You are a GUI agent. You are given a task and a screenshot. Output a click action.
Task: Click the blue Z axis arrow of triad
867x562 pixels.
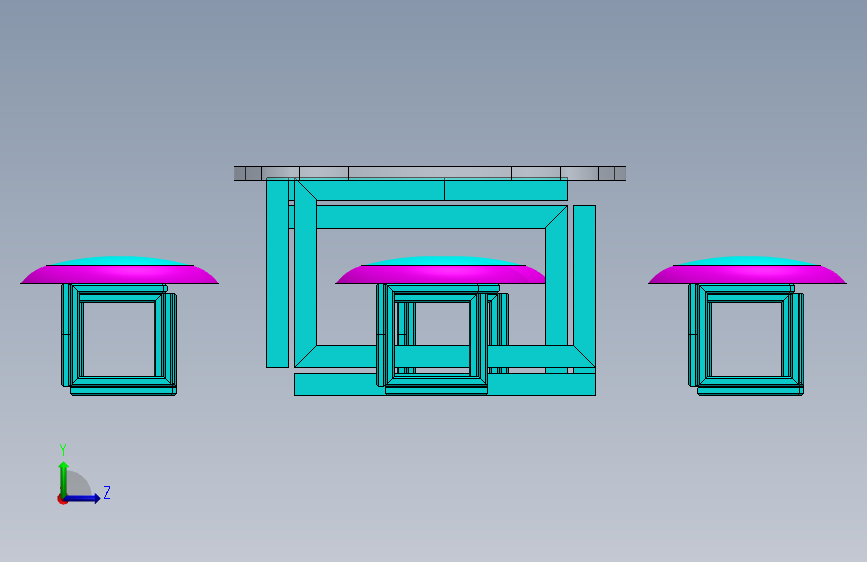[83, 498]
